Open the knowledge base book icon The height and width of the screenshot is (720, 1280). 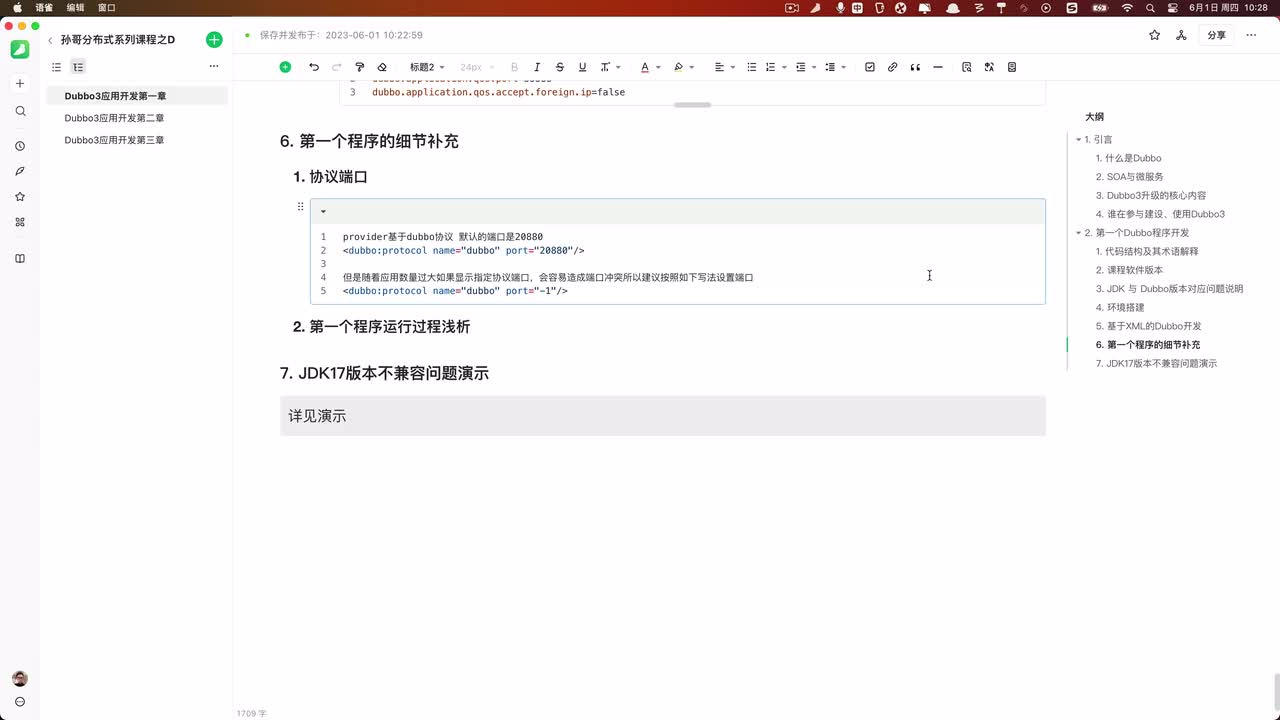click(20, 259)
